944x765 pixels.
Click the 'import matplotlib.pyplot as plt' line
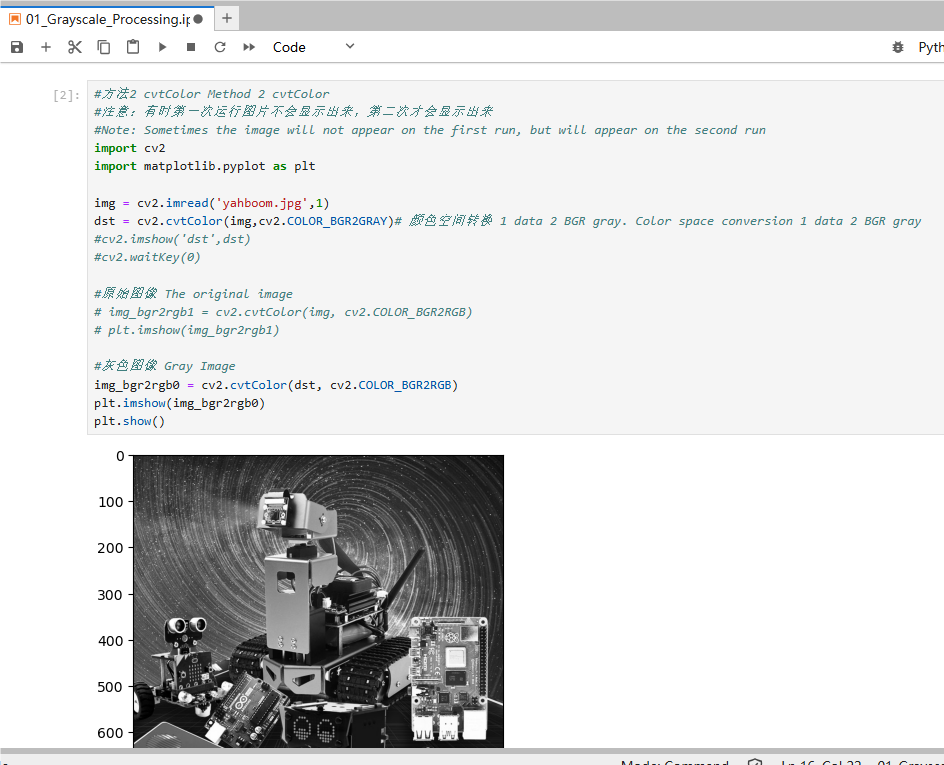(205, 166)
